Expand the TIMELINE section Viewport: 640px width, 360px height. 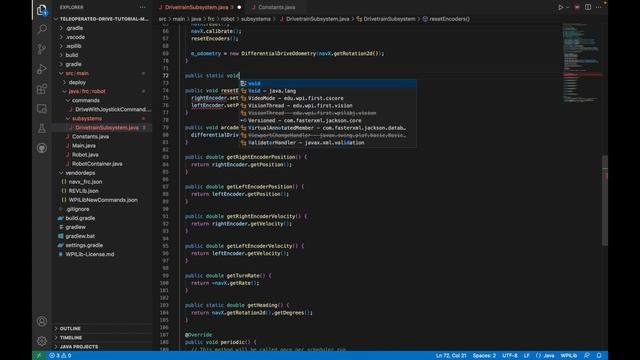point(102,338)
